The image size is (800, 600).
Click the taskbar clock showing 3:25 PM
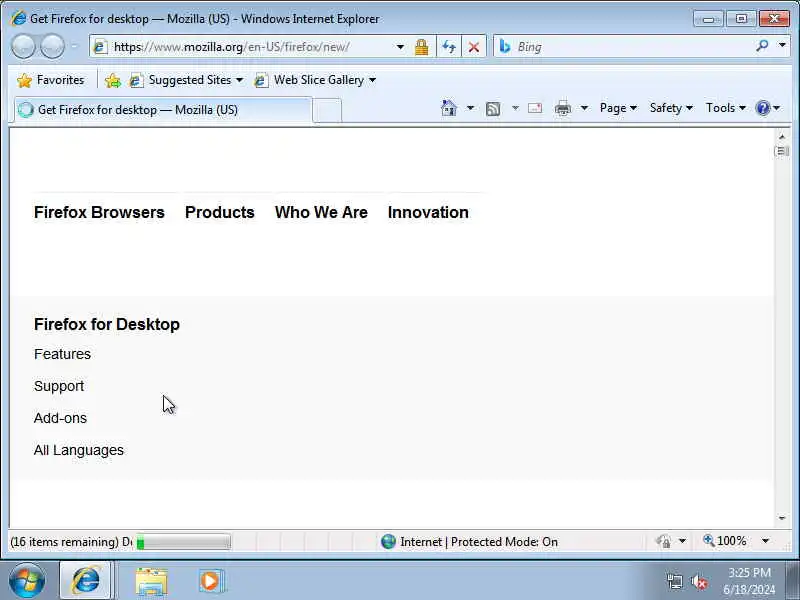(x=749, y=581)
